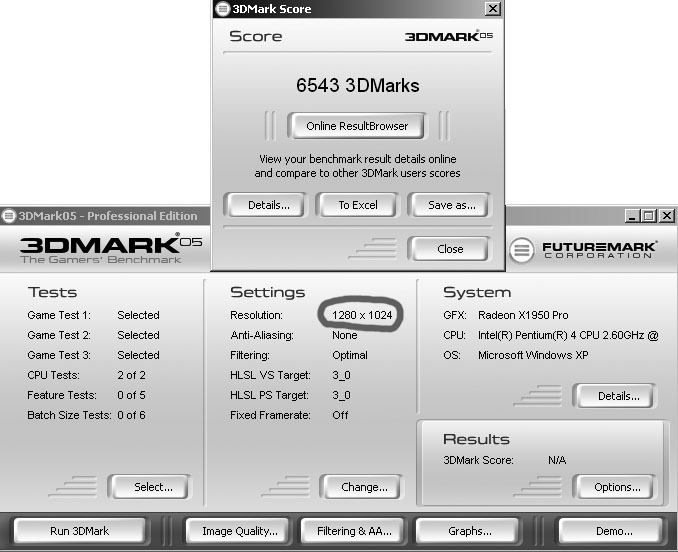Click the Close button in Score dialog
Screen dimensions: 678x552
point(450,249)
